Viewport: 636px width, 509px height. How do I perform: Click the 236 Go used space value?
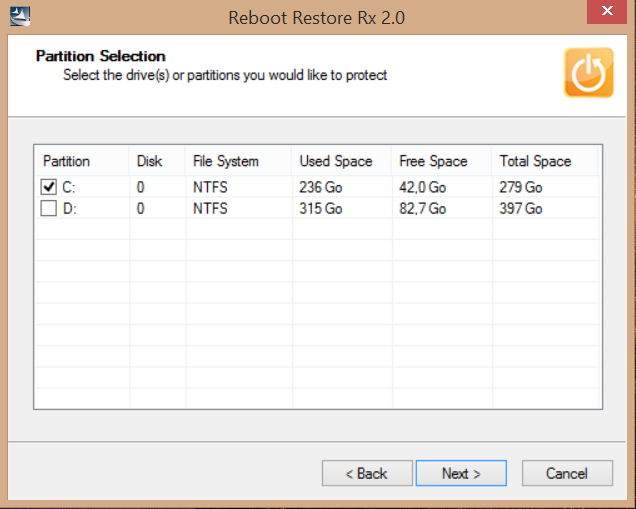(320, 187)
